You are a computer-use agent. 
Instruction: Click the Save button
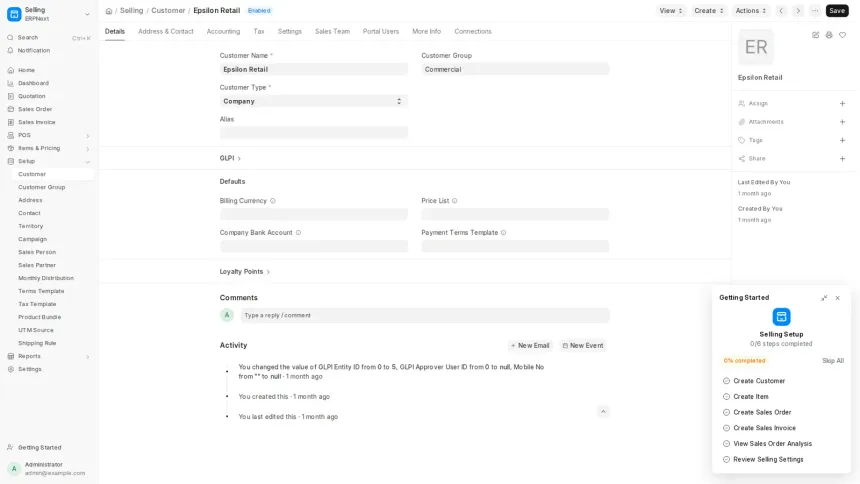tap(837, 10)
